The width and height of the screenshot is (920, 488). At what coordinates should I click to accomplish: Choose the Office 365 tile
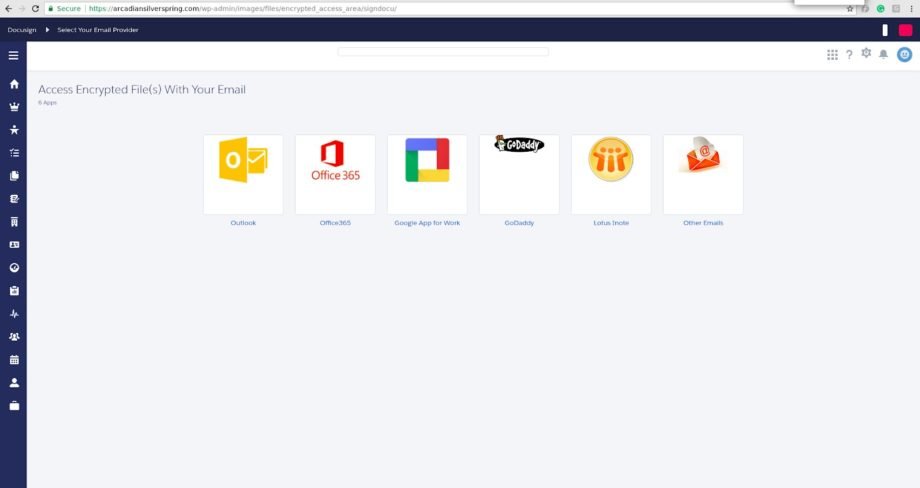pyautogui.click(x=335, y=174)
